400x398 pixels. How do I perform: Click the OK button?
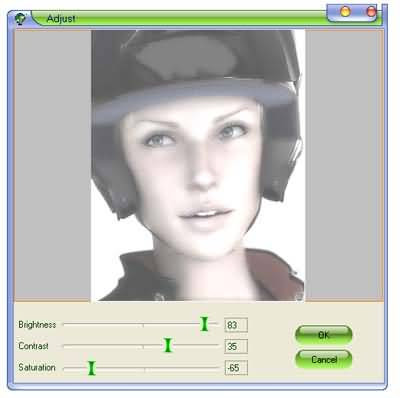(323, 335)
